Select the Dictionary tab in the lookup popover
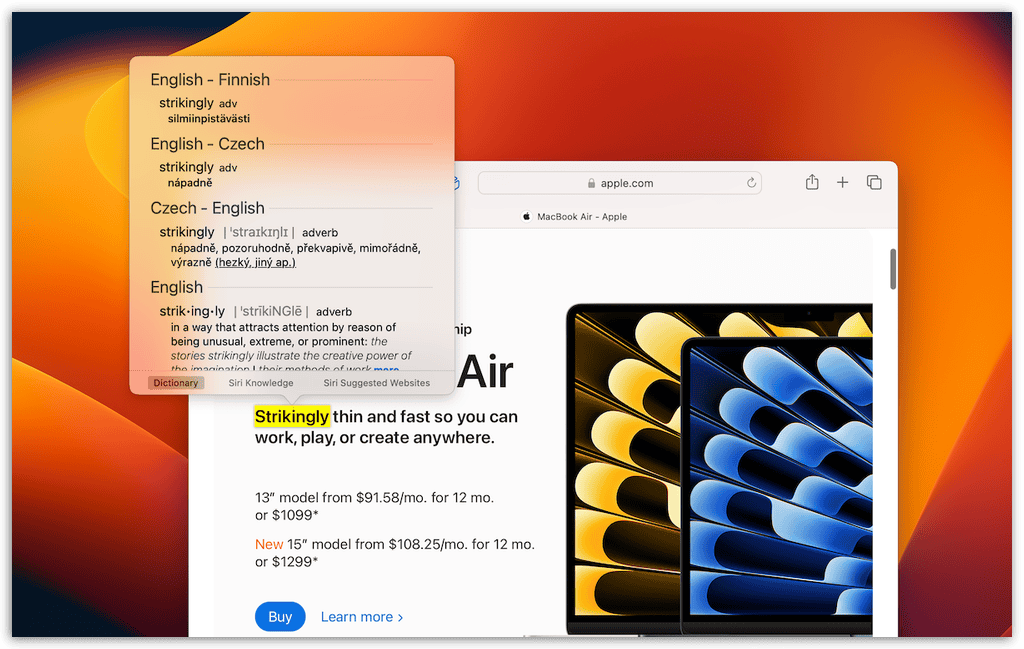This screenshot has height=649, width=1024. [x=176, y=383]
